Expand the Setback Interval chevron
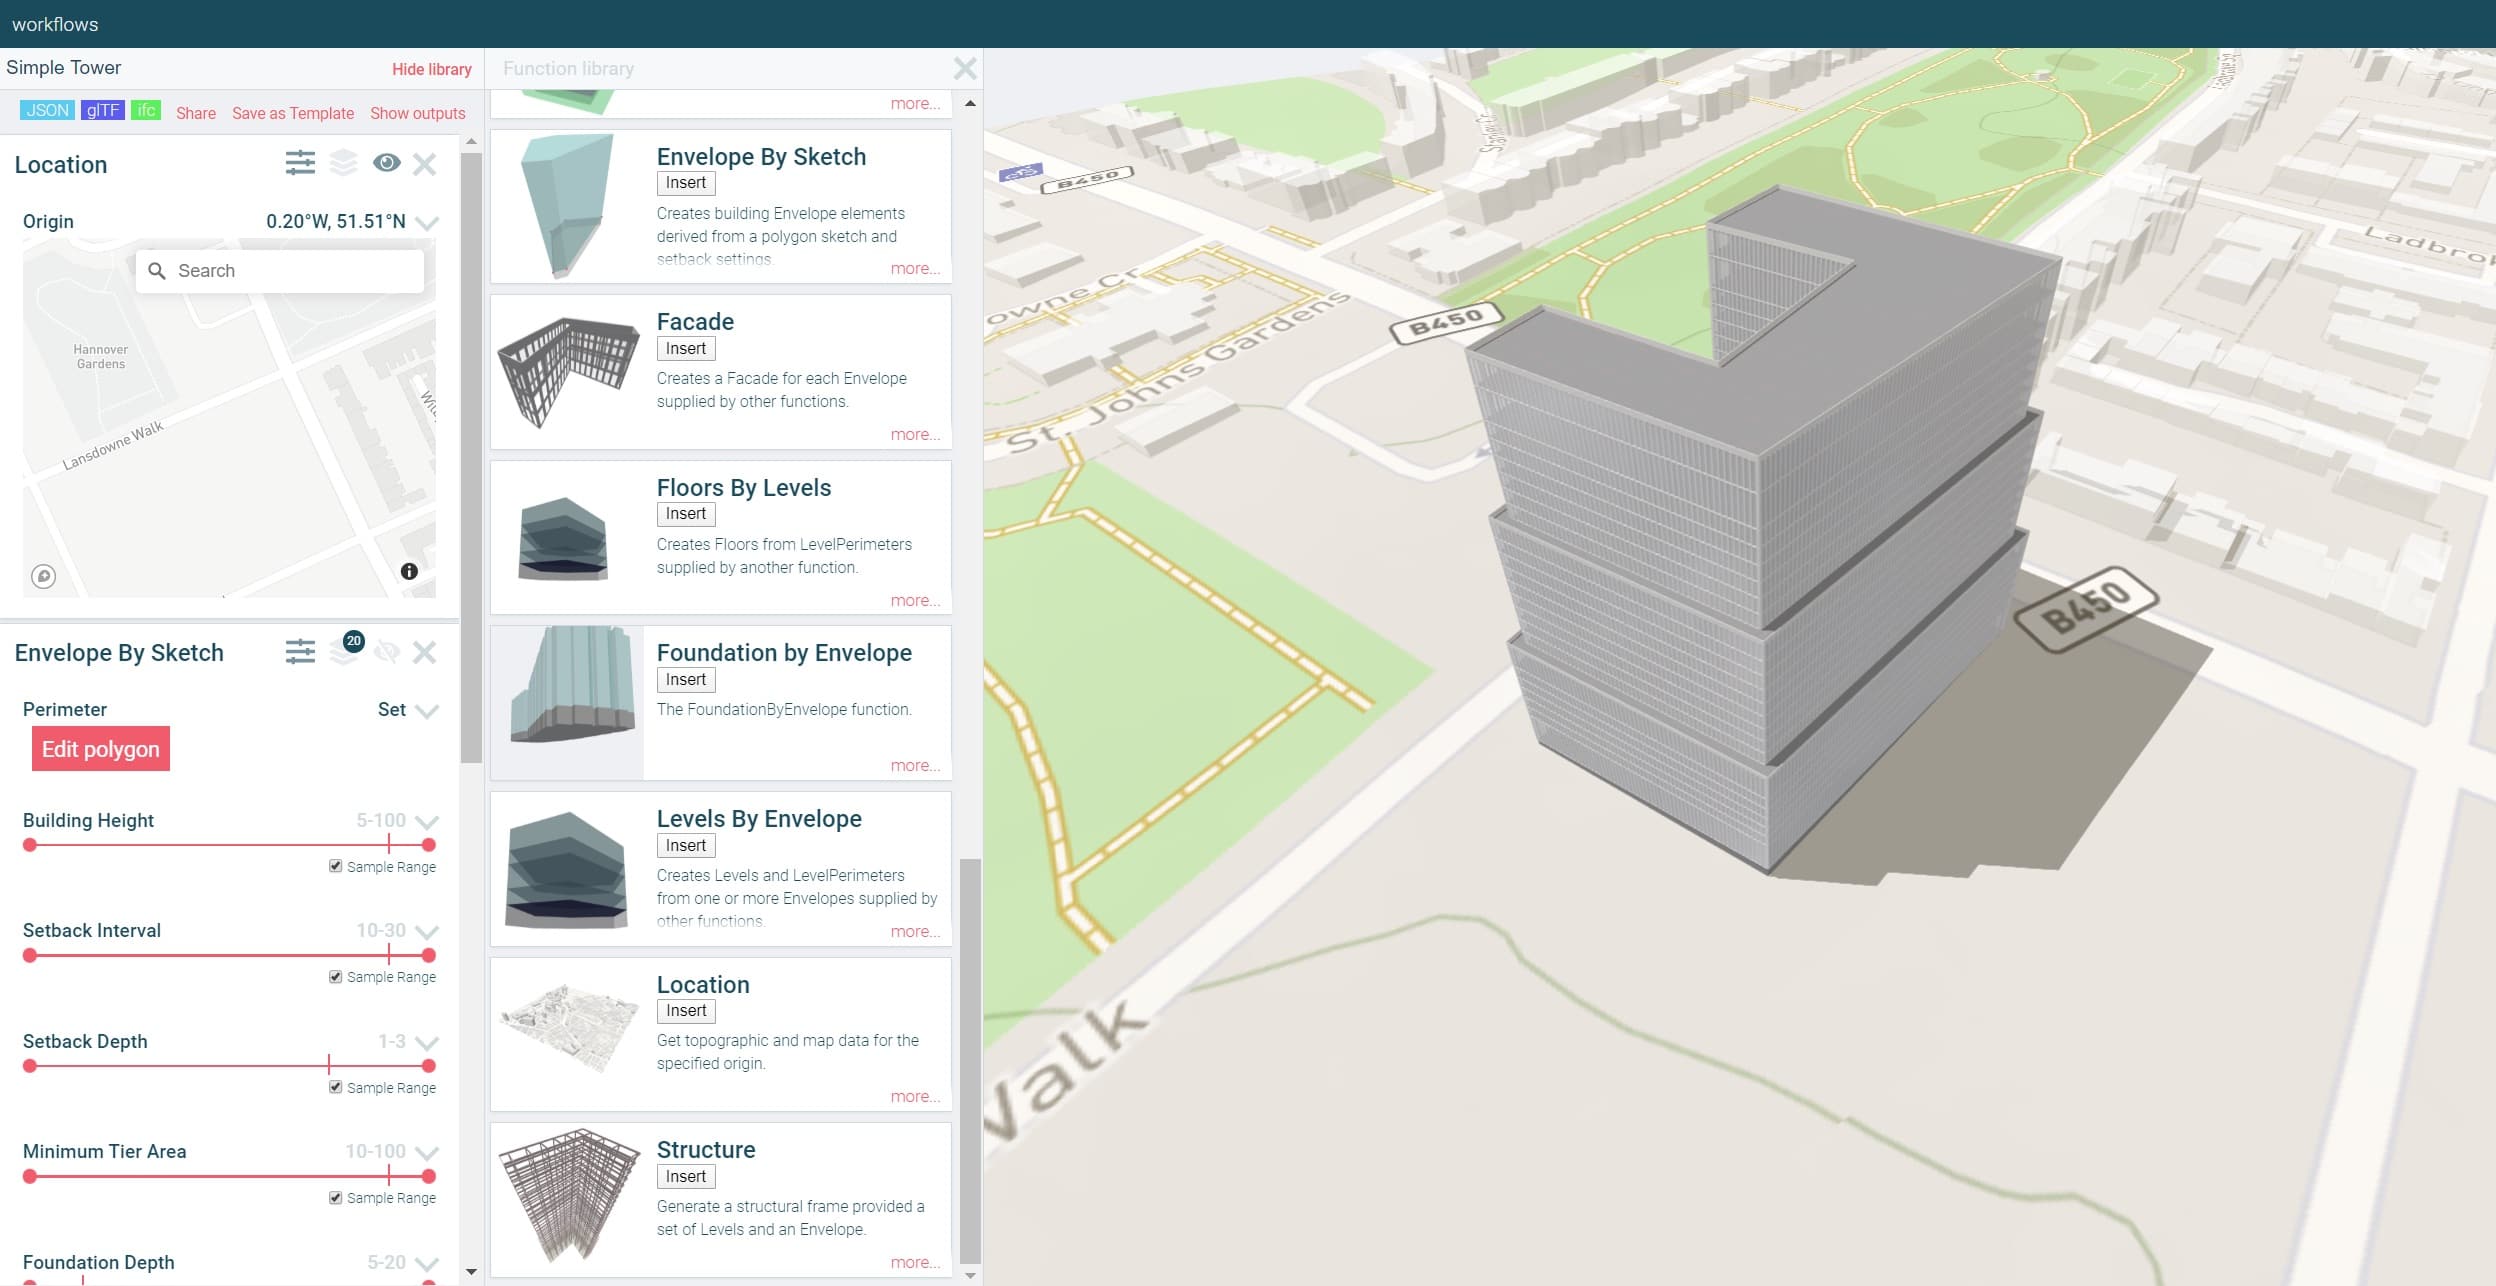 (427, 932)
